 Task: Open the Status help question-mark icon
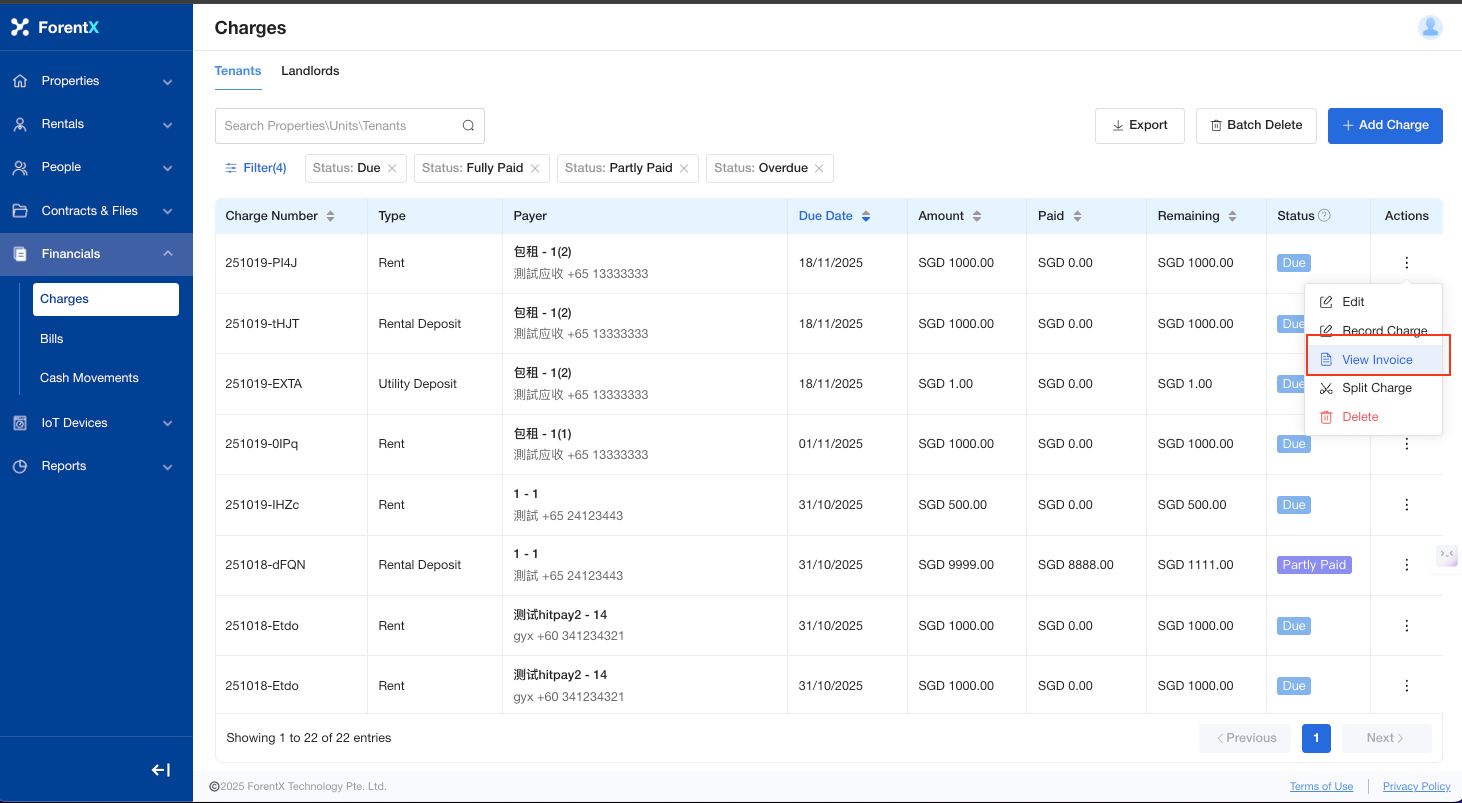pos(1324,216)
